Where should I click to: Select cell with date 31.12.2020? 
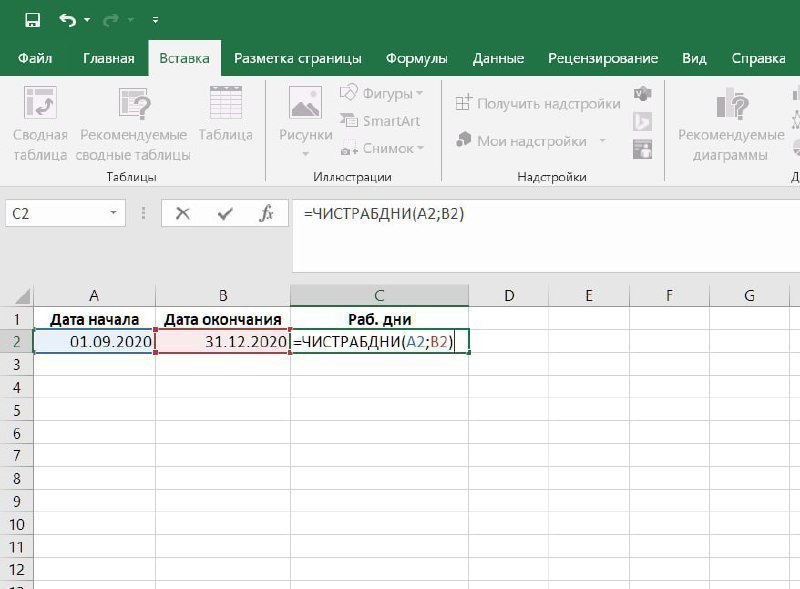click(x=223, y=341)
